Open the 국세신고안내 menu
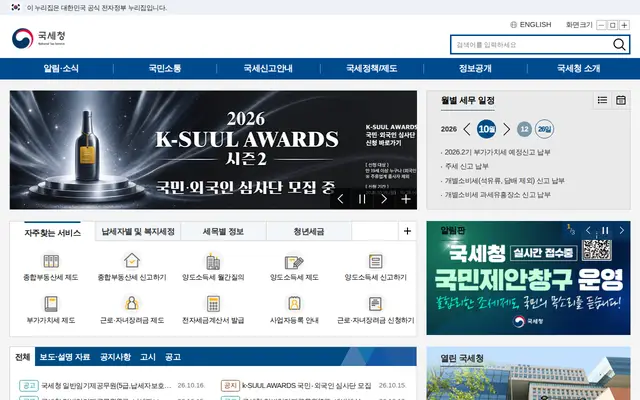The height and width of the screenshot is (400, 640). tap(268, 68)
